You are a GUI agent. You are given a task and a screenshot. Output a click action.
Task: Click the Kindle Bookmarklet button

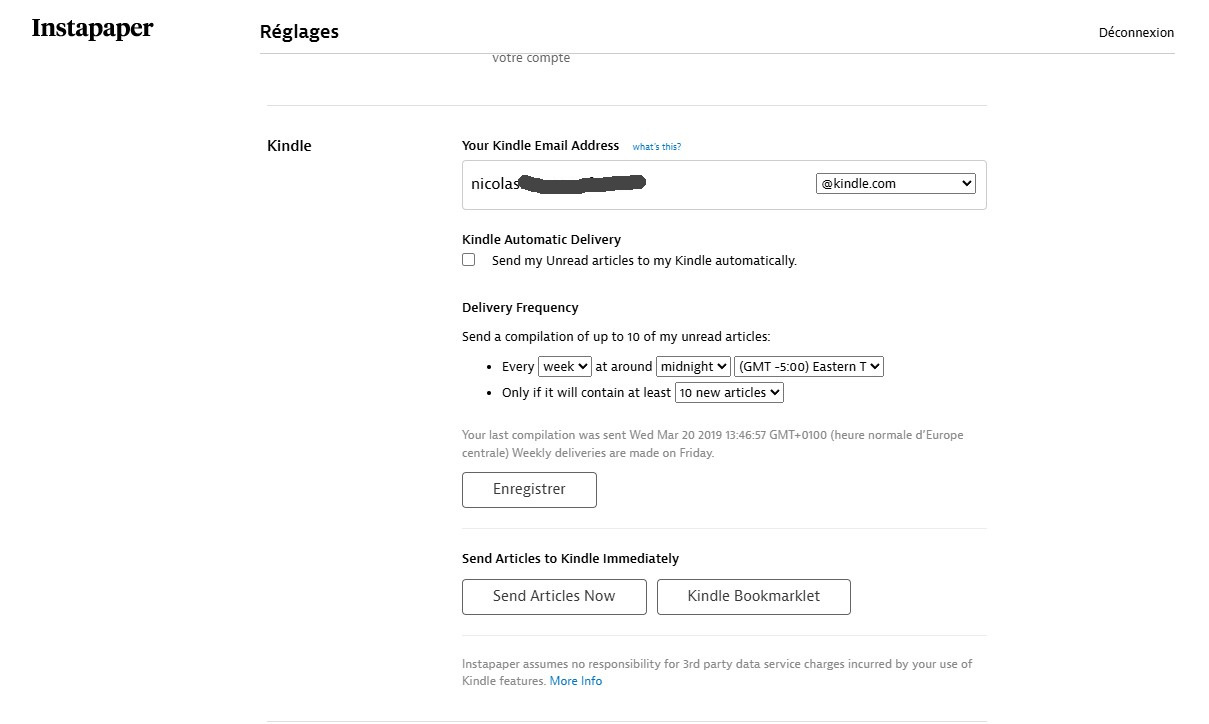[x=753, y=596]
